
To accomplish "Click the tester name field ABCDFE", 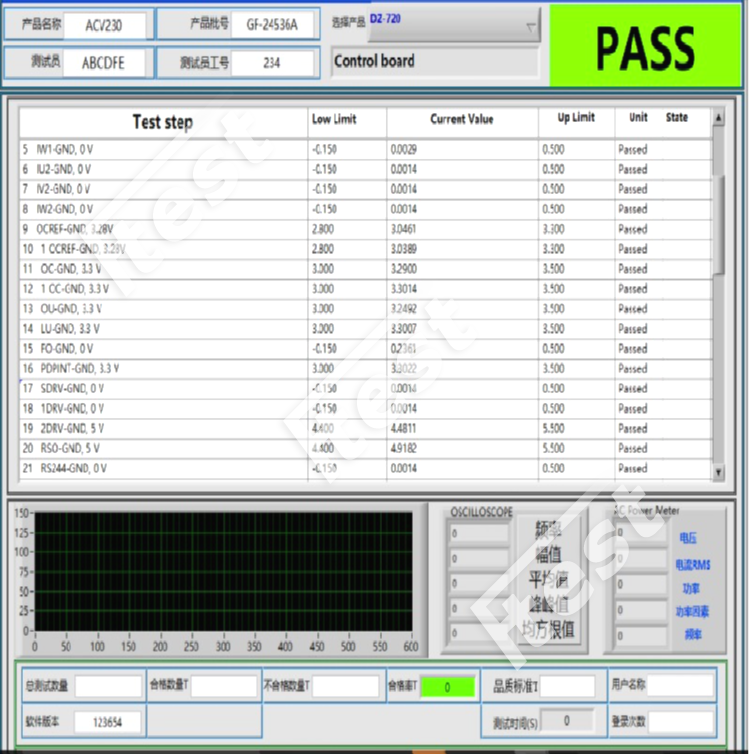I will (x=109, y=62).
